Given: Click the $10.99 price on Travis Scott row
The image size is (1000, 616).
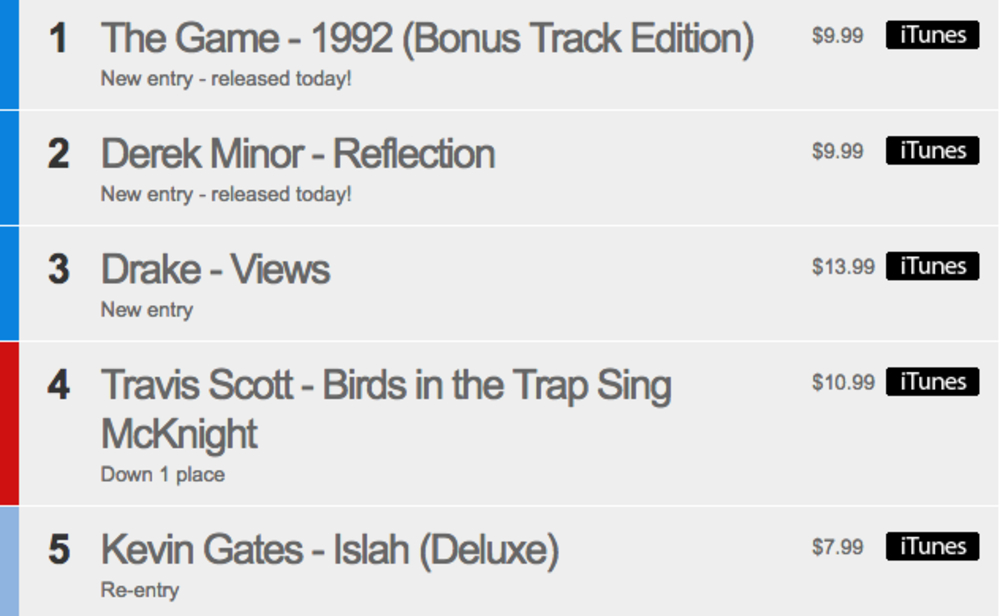Looking at the screenshot, I should click(843, 382).
